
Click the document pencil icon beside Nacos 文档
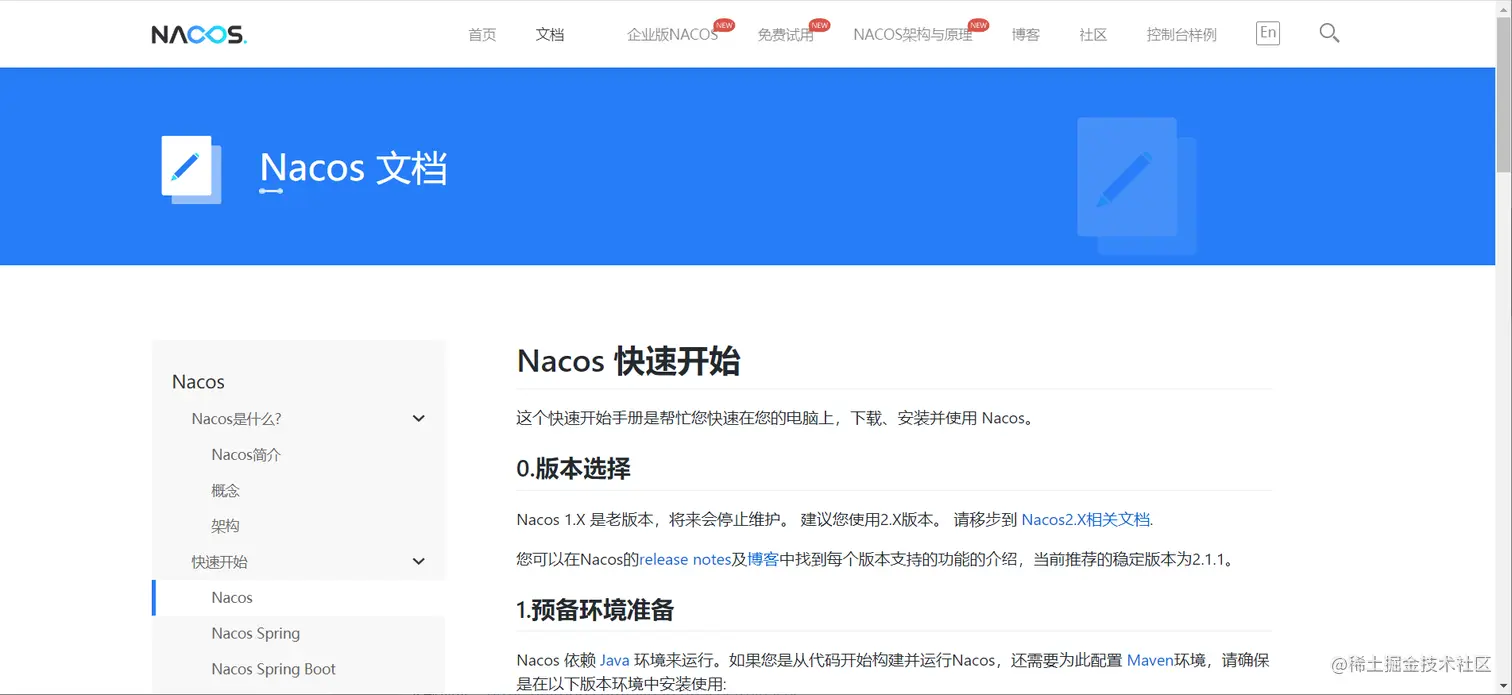(191, 169)
